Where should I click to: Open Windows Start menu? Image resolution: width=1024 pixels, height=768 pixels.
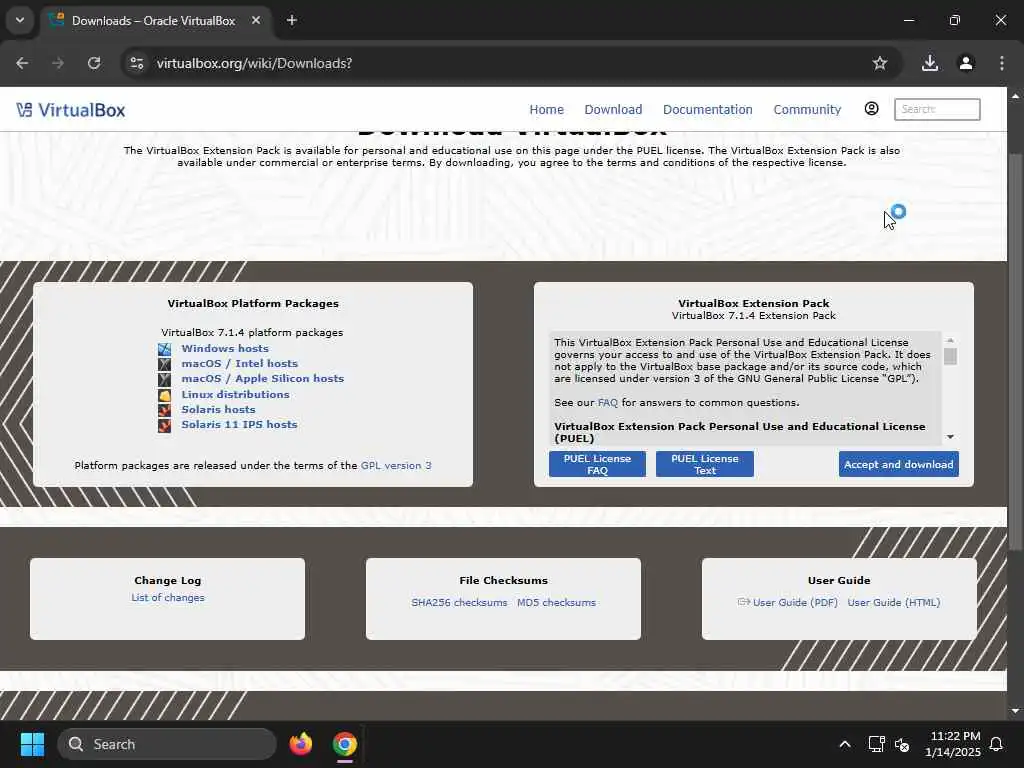coord(32,744)
